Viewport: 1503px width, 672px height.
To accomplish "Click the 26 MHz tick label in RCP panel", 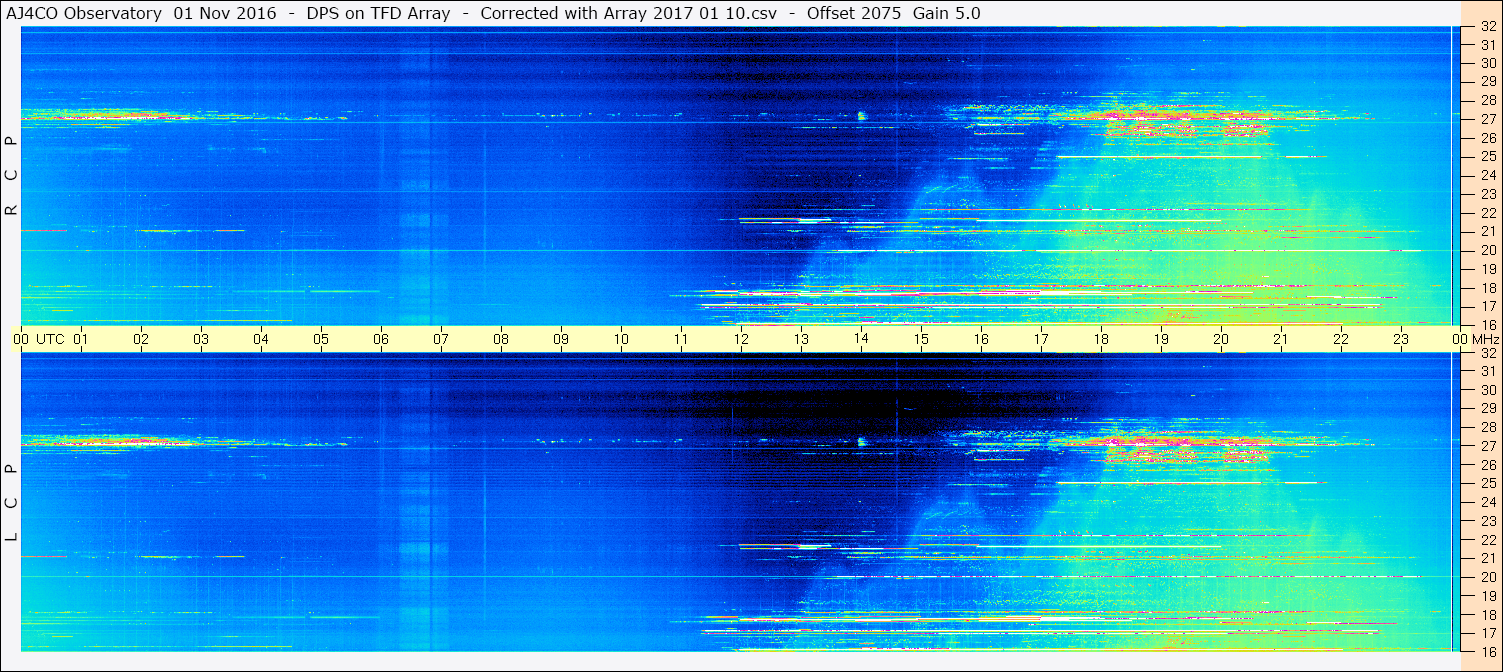I will [1488, 138].
